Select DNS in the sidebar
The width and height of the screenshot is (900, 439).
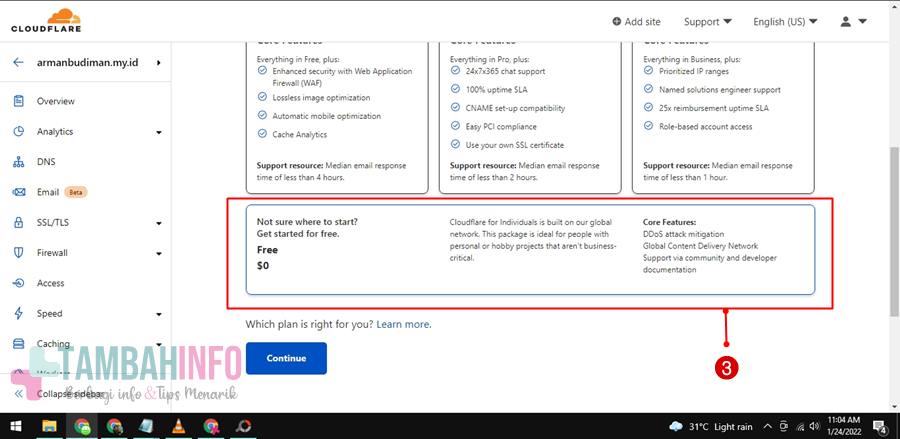click(x=46, y=162)
